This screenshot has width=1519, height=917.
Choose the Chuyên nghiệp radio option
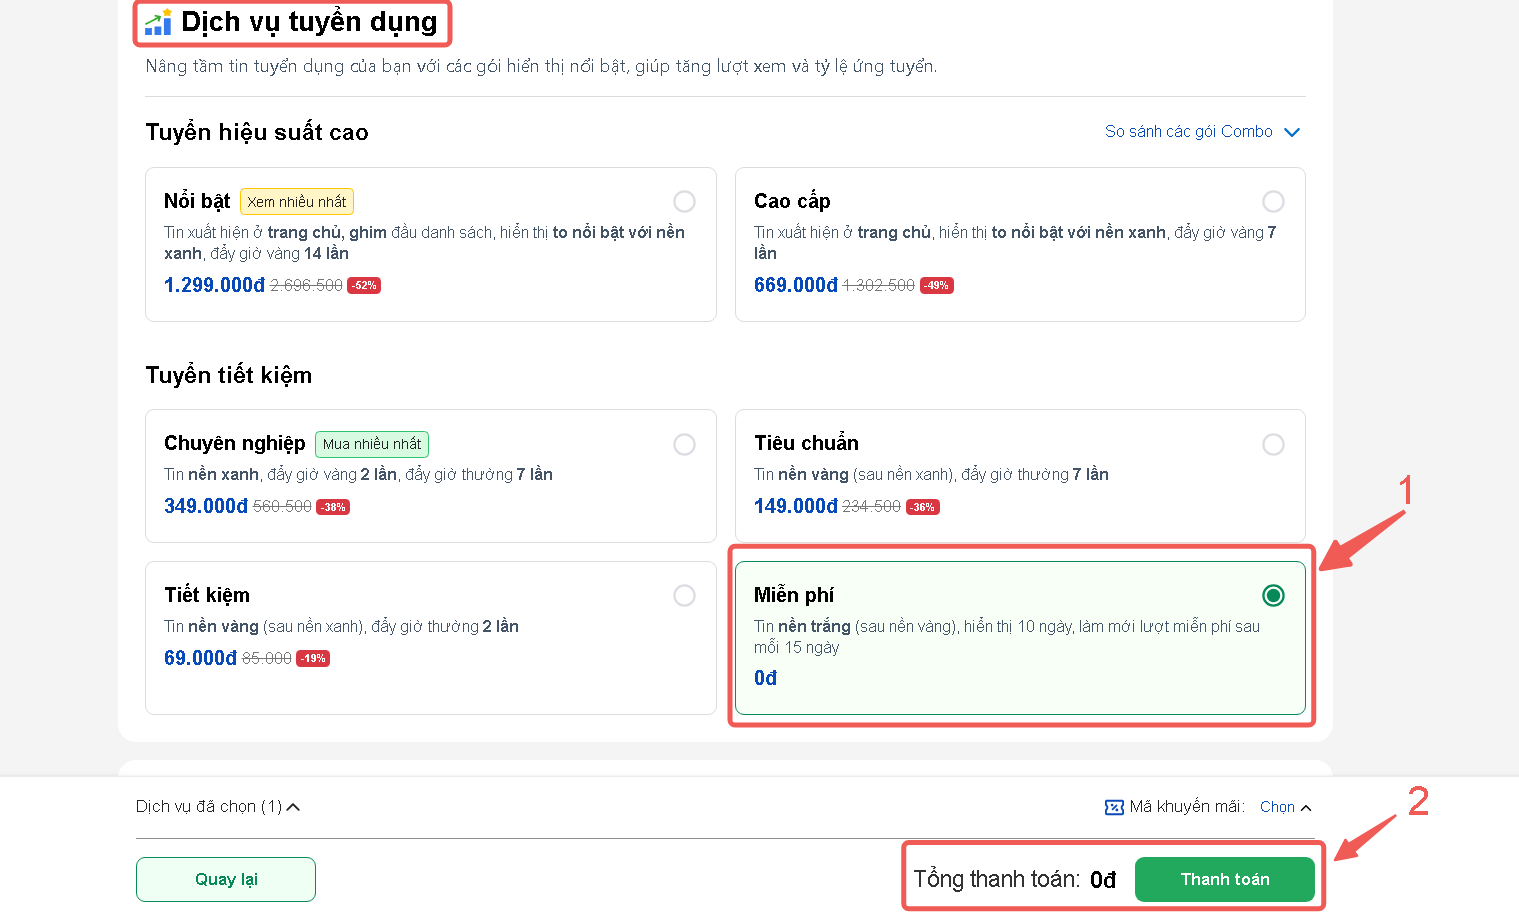684,444
